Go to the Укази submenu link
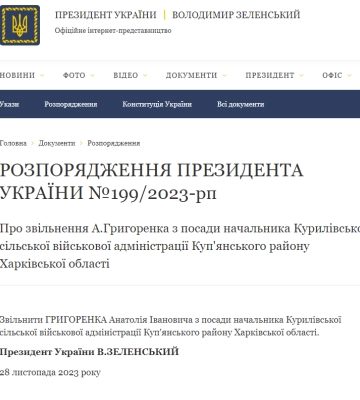Image resolution: width=360 pixels, height=400 pixels. coord(9,104)
